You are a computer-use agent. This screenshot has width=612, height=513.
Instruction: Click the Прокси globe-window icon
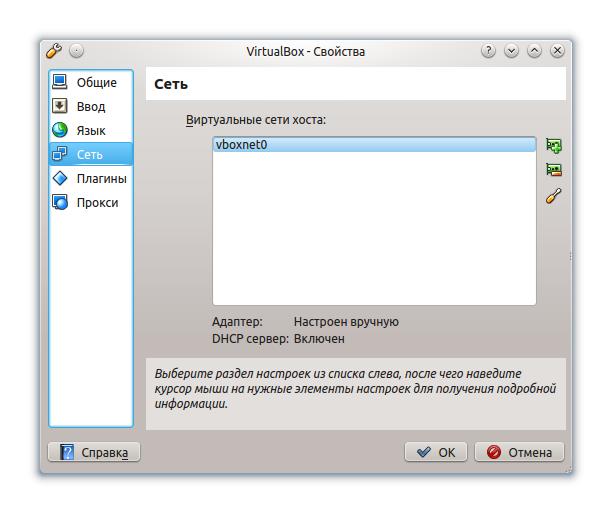click(x=60, y=202)
